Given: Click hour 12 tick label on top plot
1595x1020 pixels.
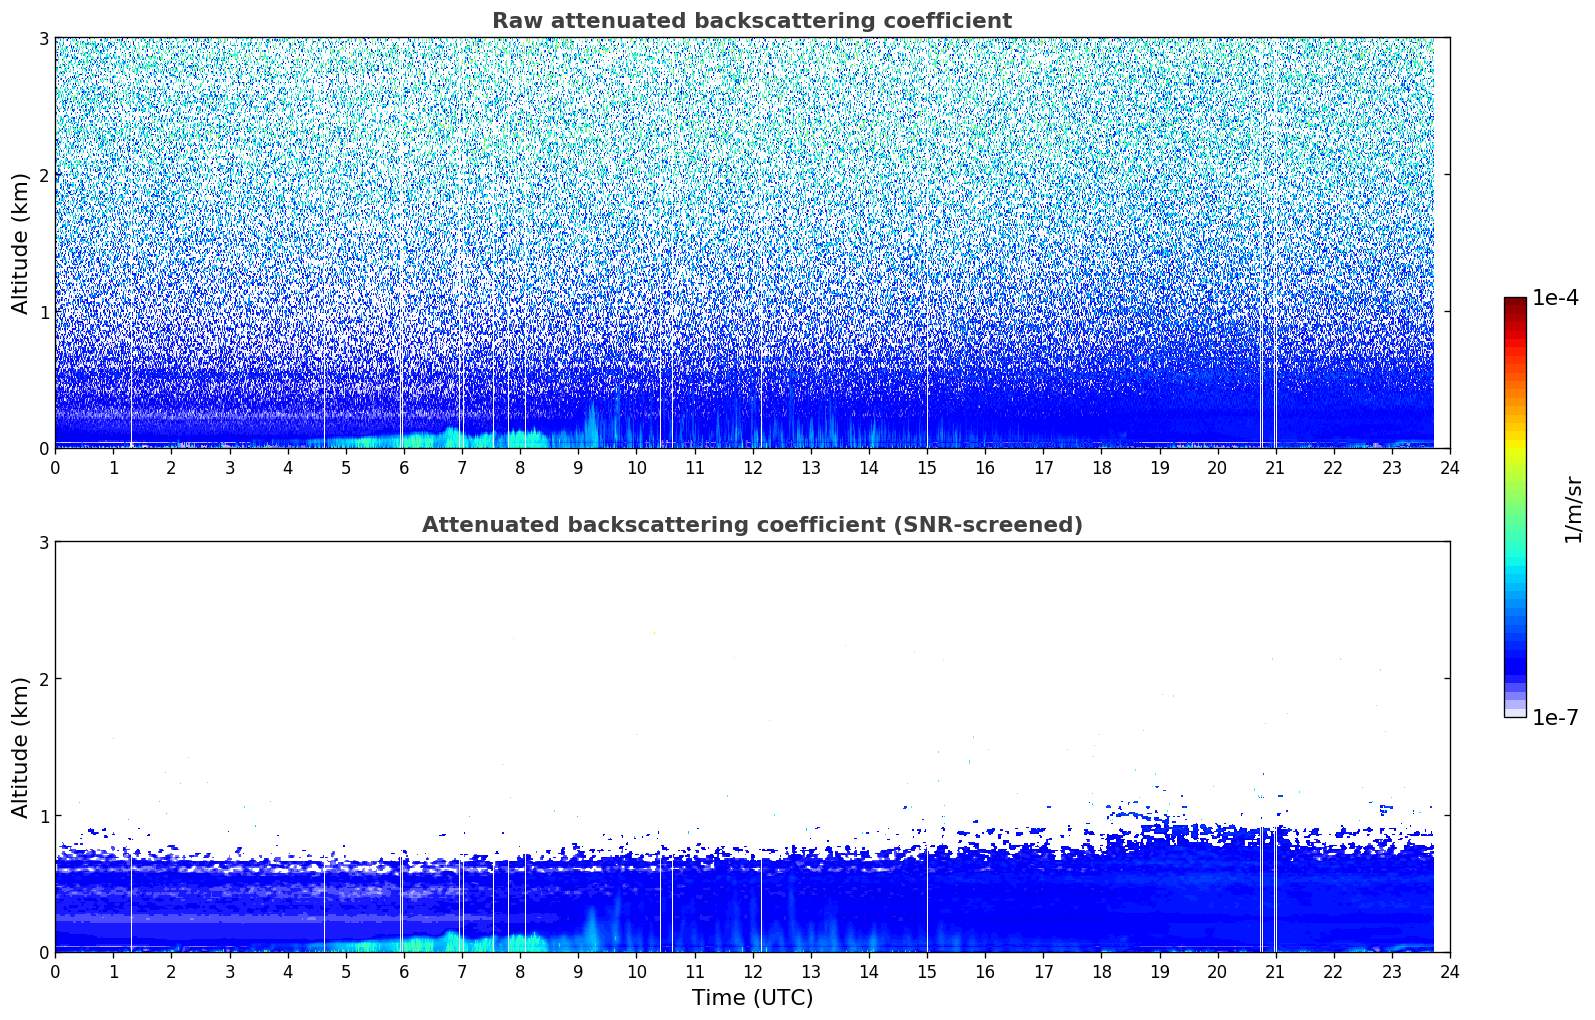Looking at the screenshot, I should pyautogui.click(x=752, y=467).
